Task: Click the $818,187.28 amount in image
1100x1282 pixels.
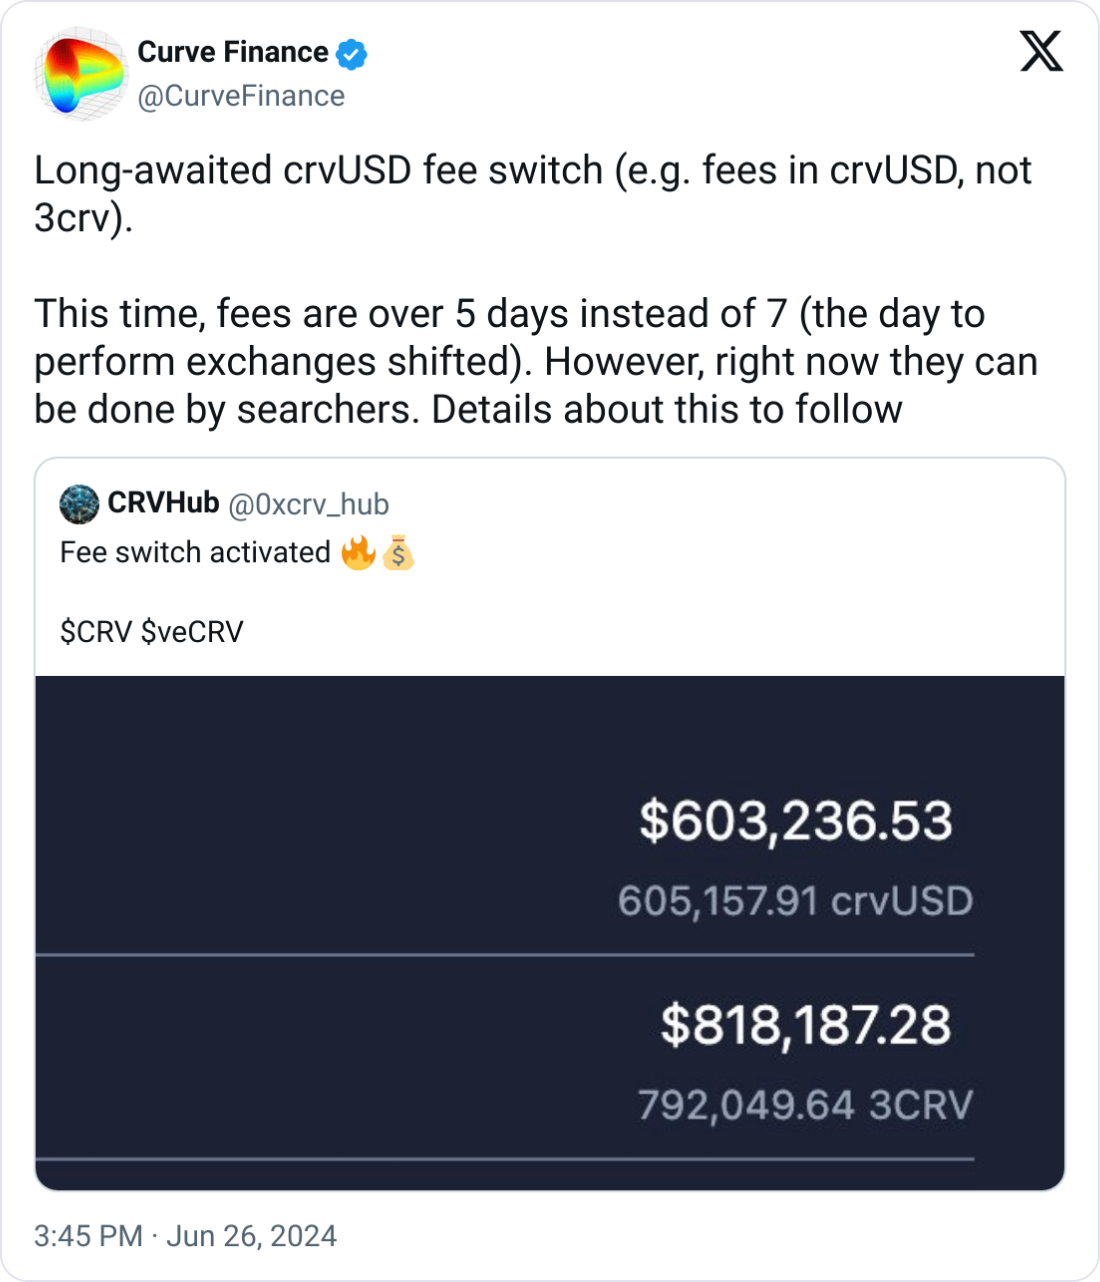Action: (806, 1026)
